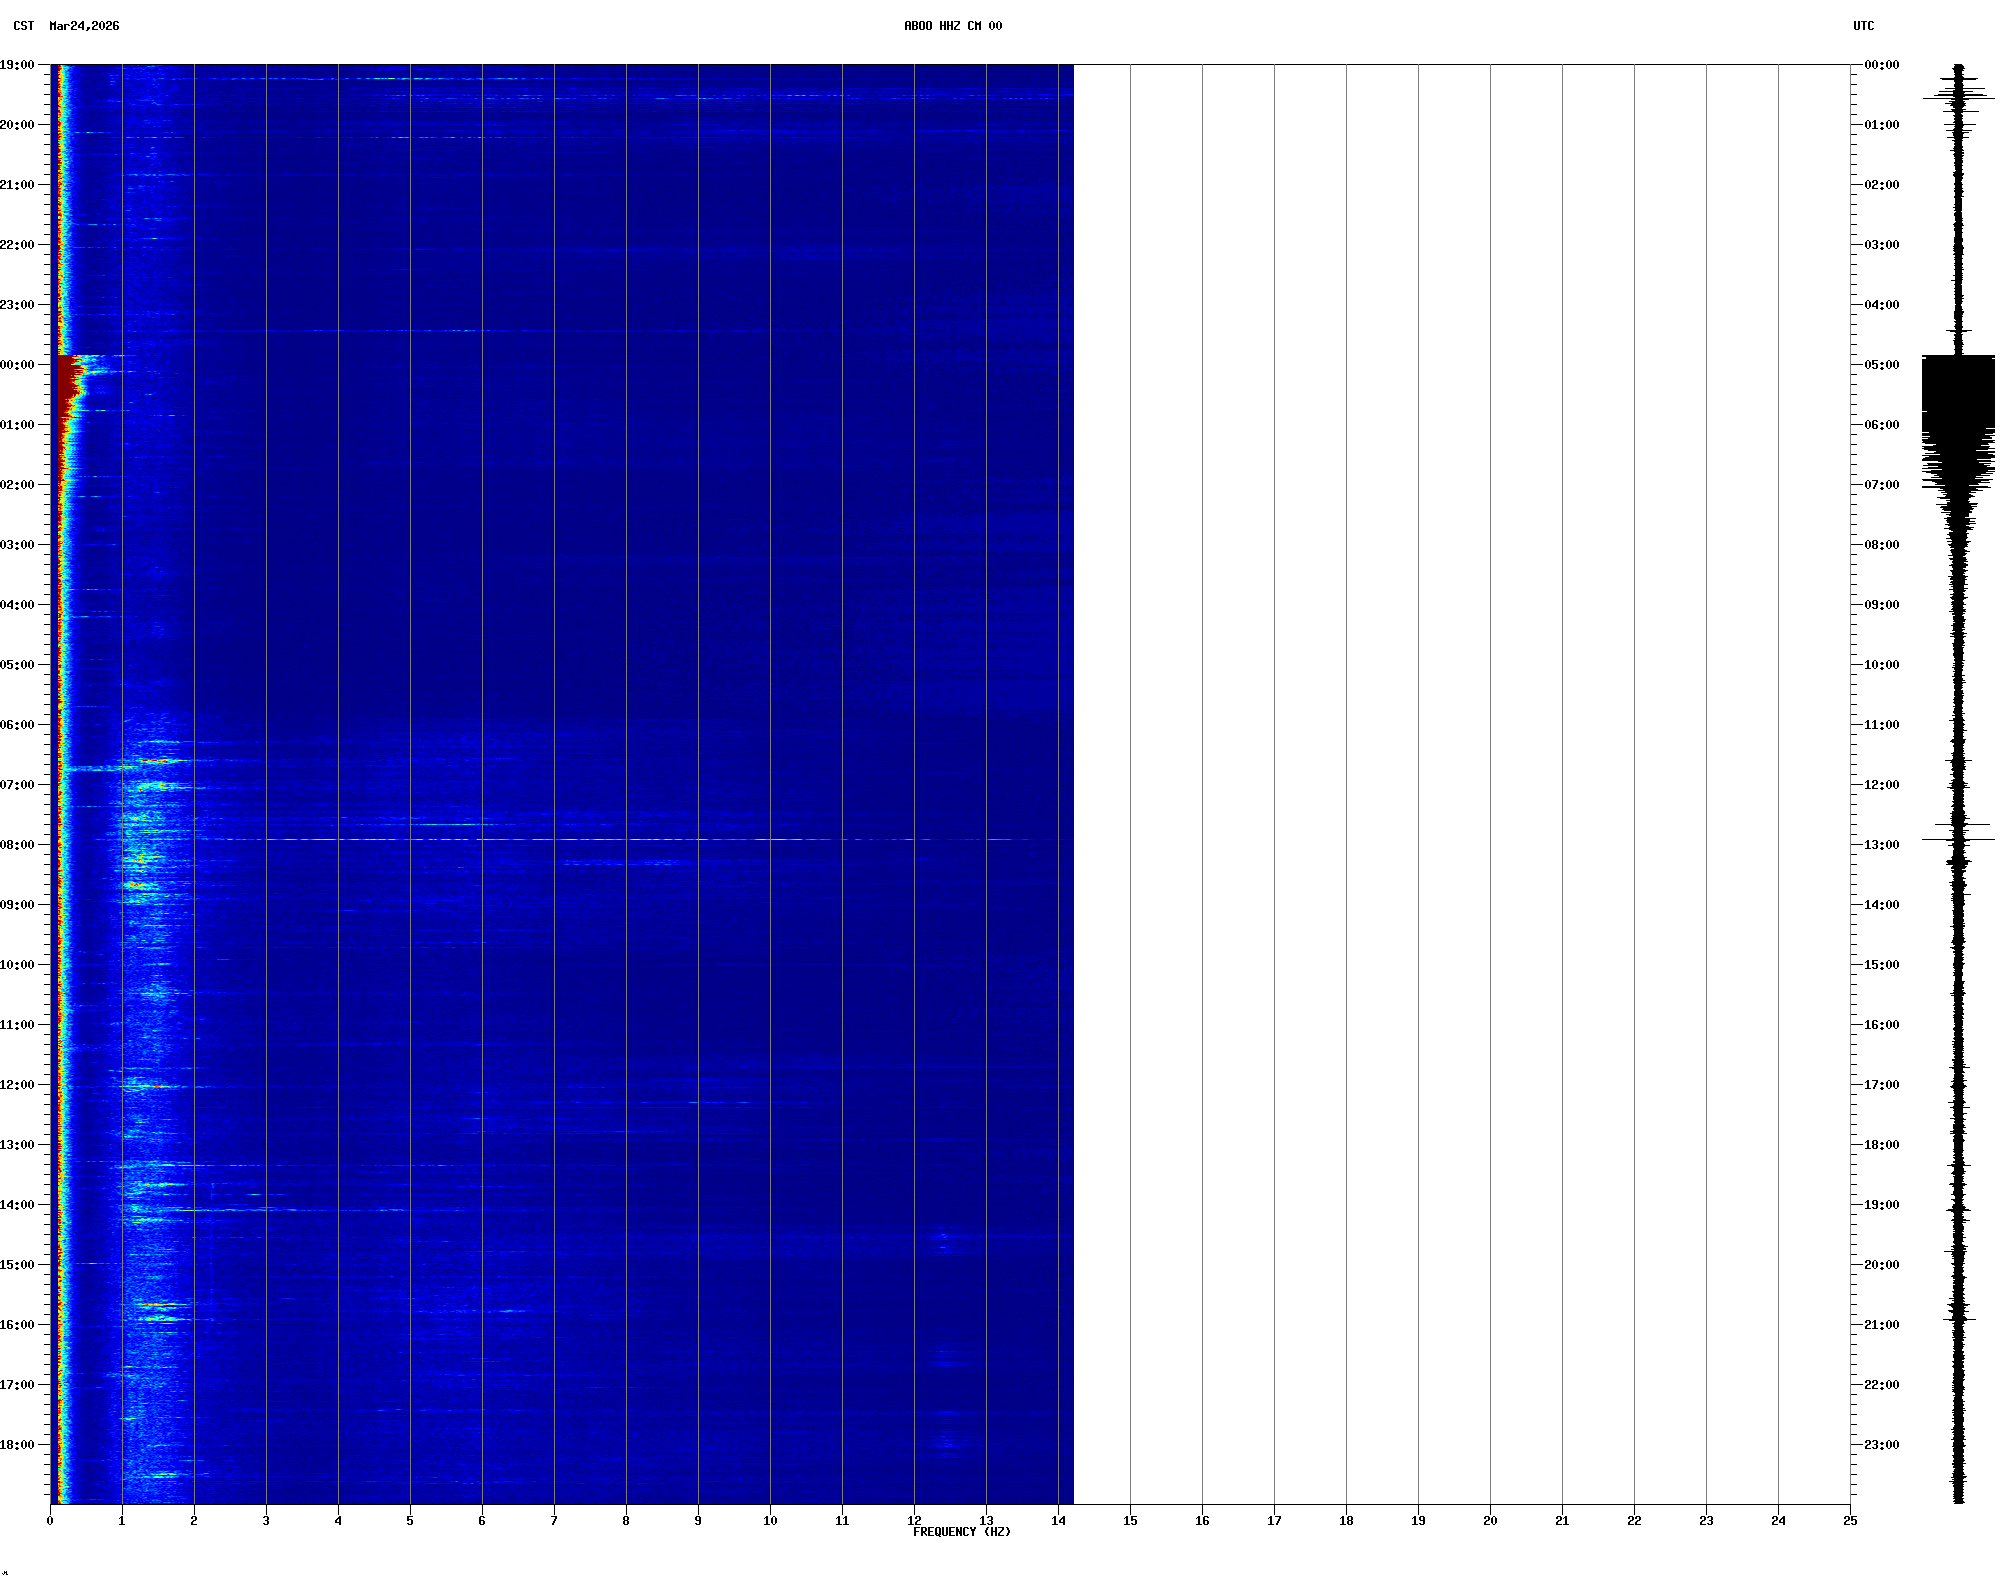Click the 05:00 UTC time marker on right axis
The image size is (2002, 1584).
click(x=1881, y=365)
